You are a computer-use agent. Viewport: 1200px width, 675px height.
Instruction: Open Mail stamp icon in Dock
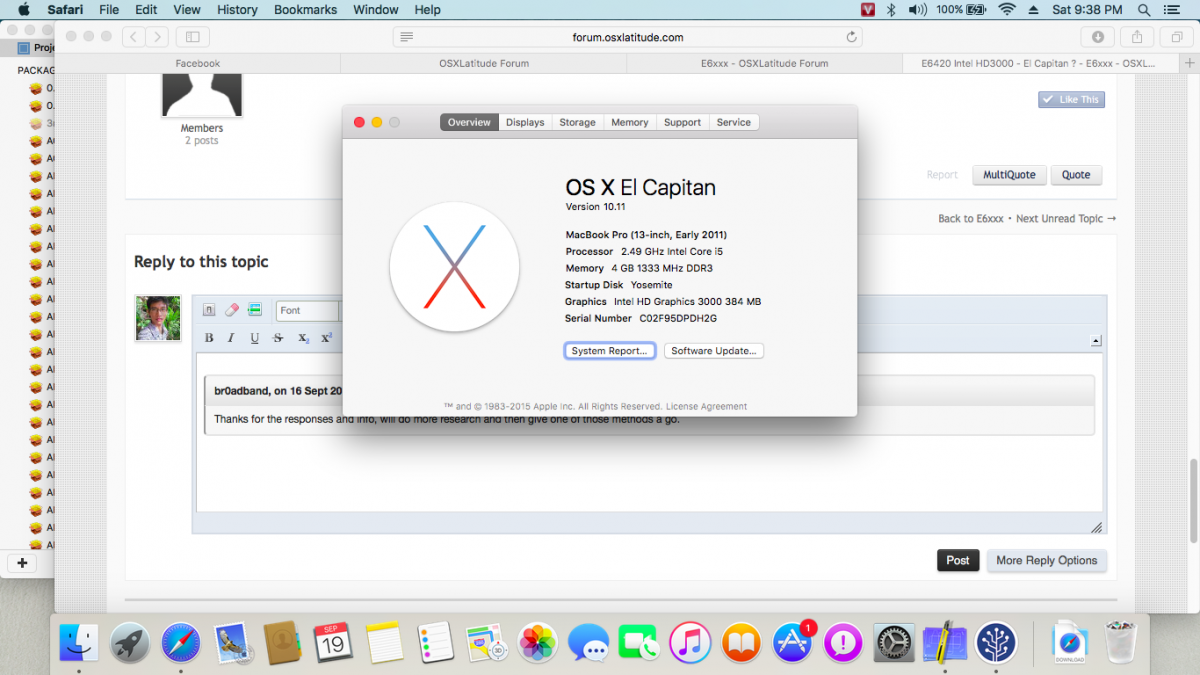pos(233,641)
